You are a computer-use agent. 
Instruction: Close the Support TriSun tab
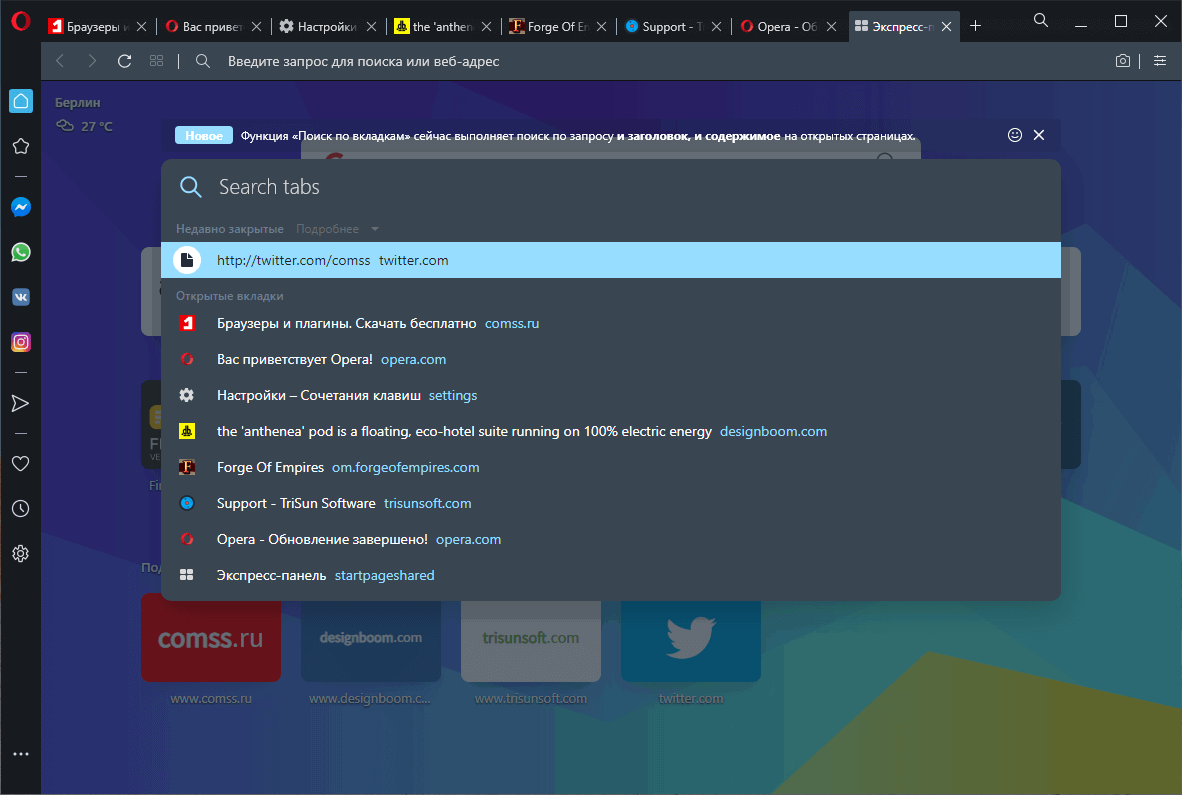(716, 26)
